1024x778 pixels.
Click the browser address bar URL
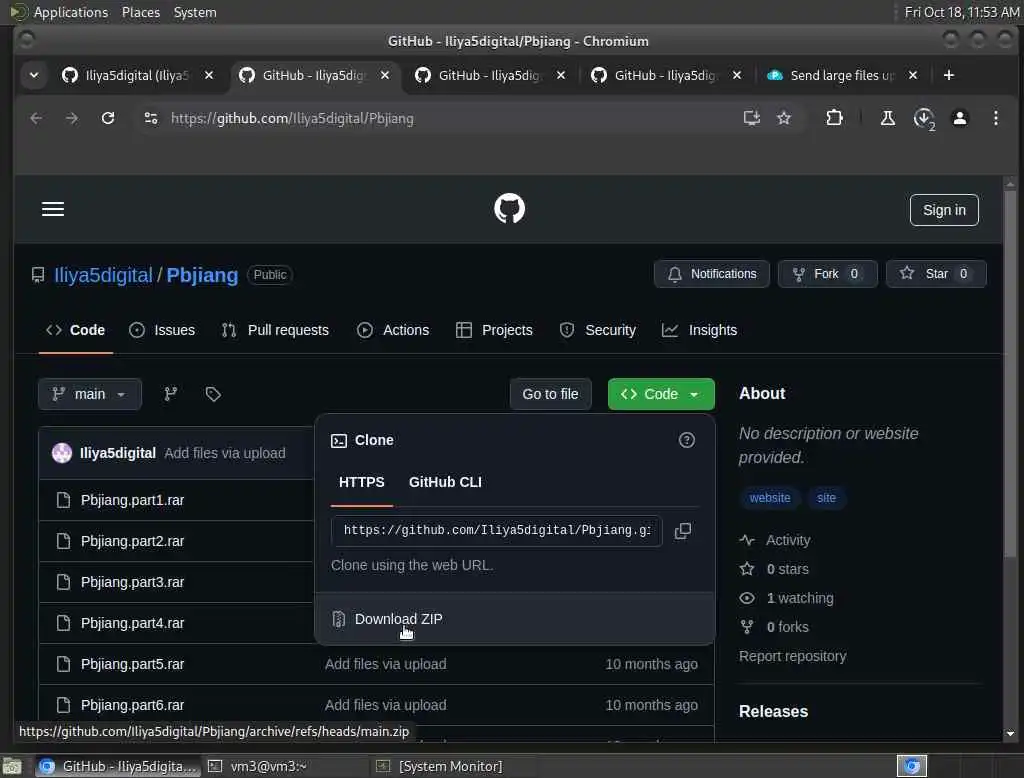point(292,118)
